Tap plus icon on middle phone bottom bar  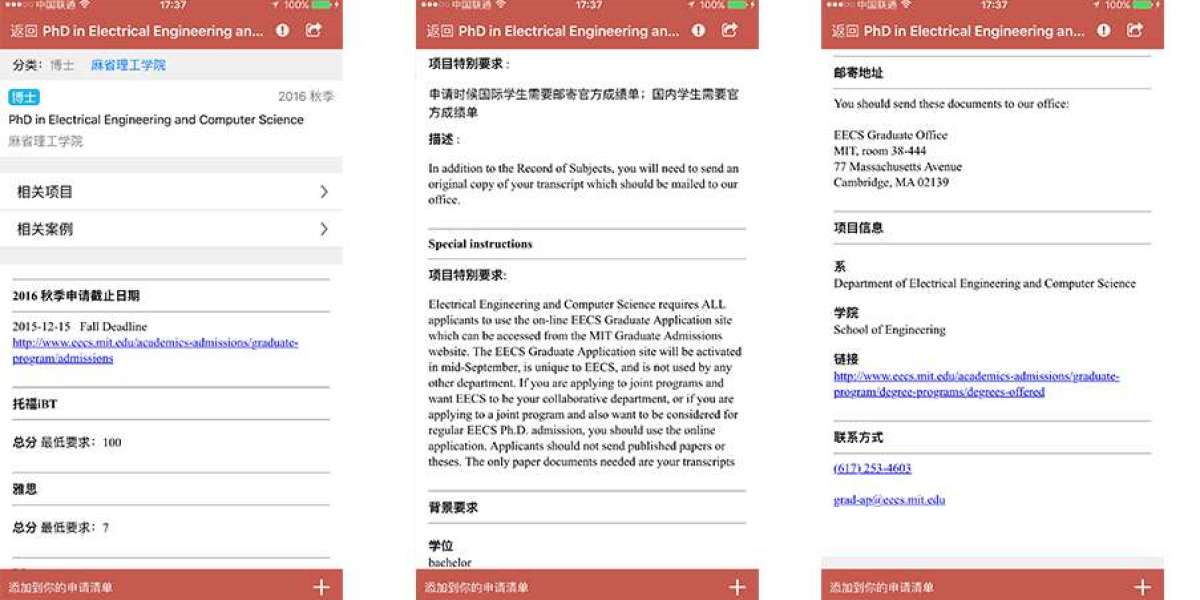click(737, 587)
